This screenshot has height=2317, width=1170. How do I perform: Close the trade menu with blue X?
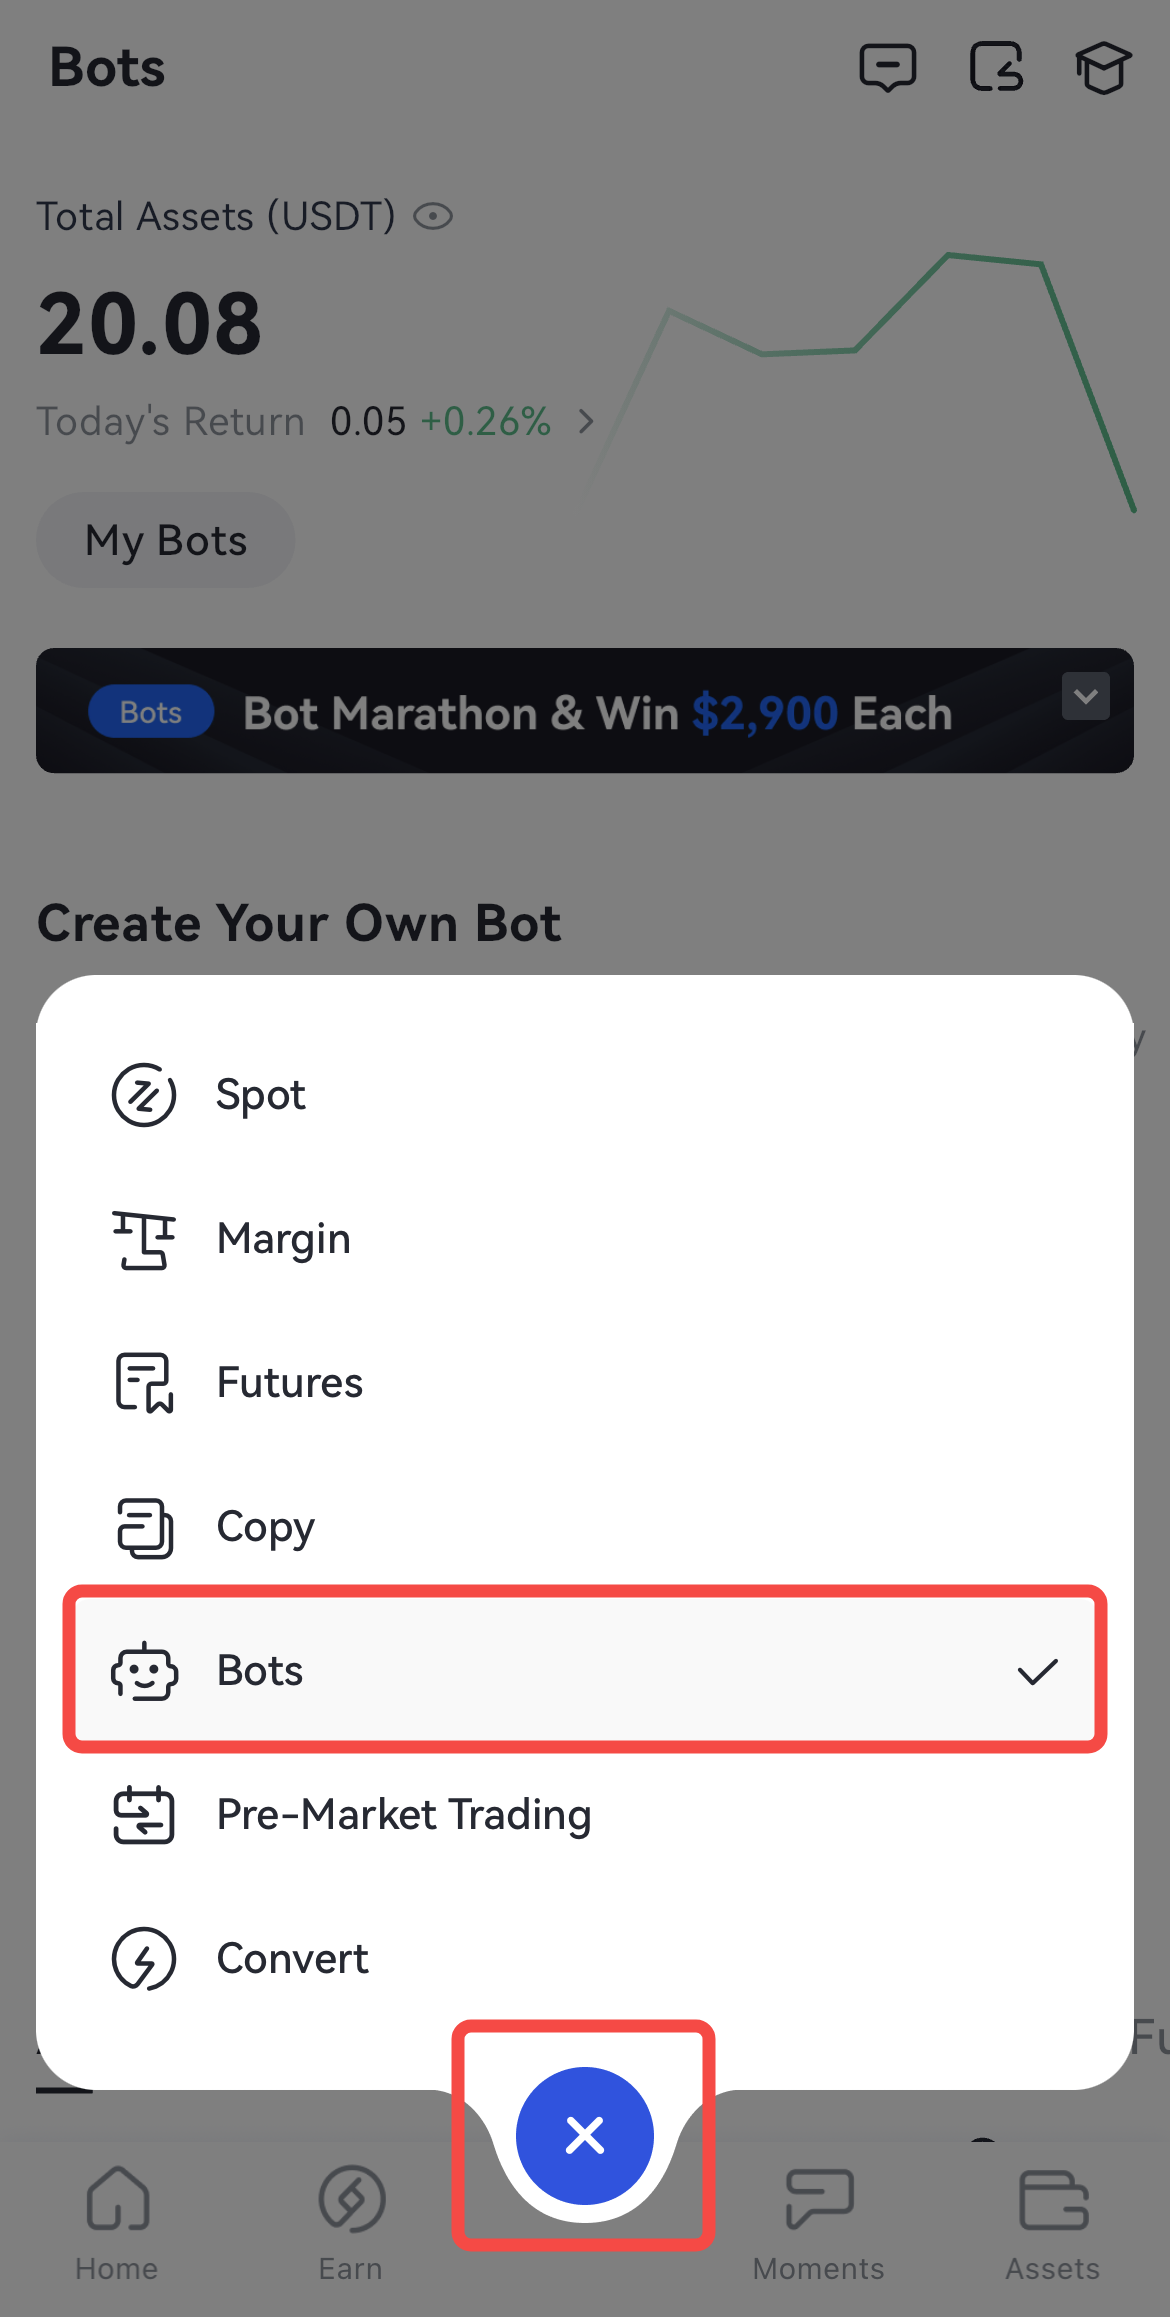(585, 2135)
